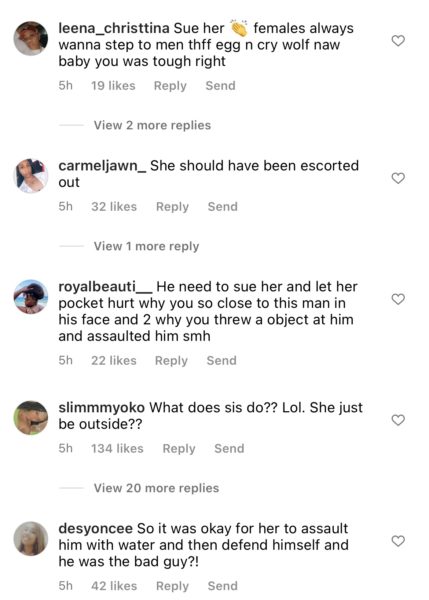Reply to leena_christtina's comment
The image size is (429, 600).
click(170, 86)
